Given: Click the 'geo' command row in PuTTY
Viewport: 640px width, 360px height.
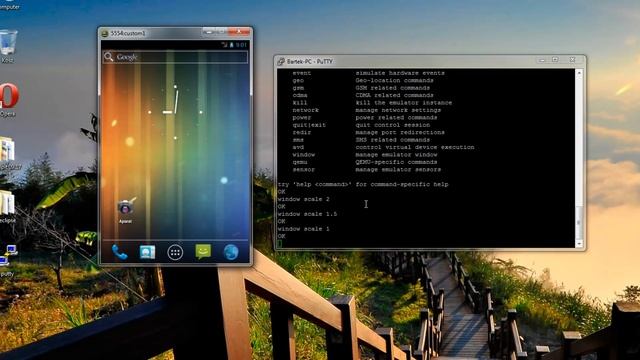Looking at the screenshot, I should (363, 80).
